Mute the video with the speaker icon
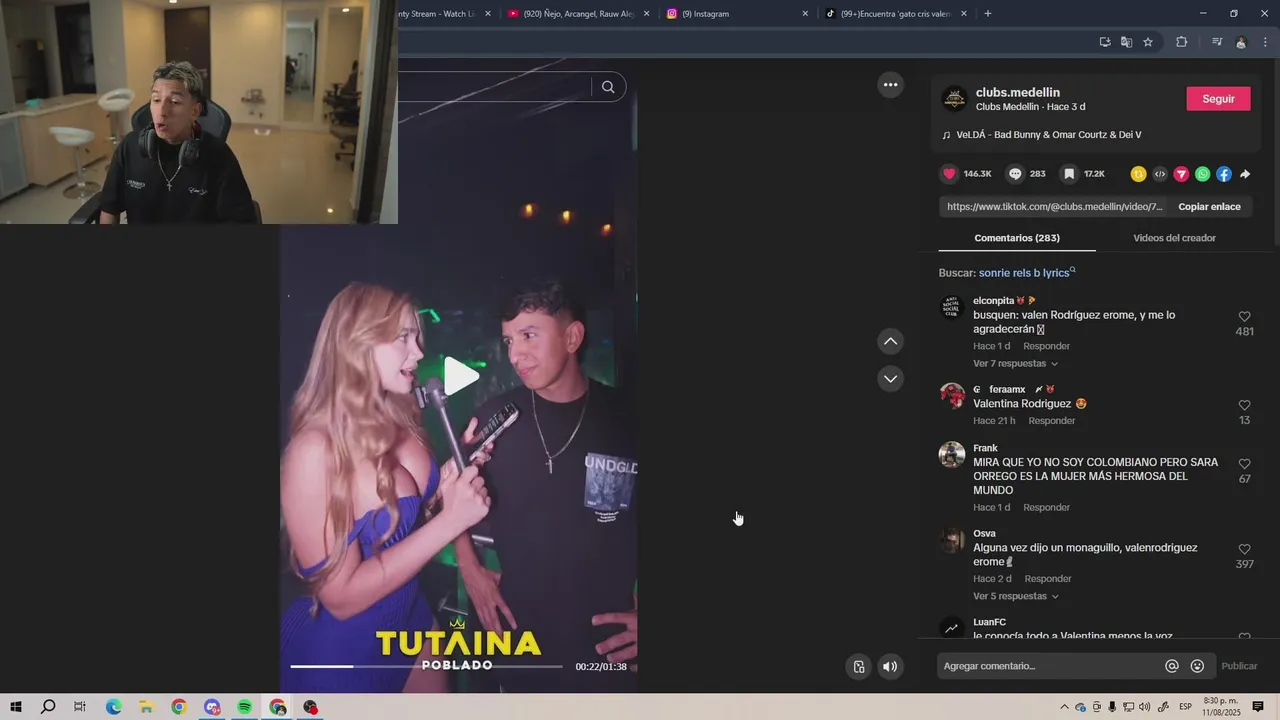This screenshot has width=1280, height=720. (890, 667)
